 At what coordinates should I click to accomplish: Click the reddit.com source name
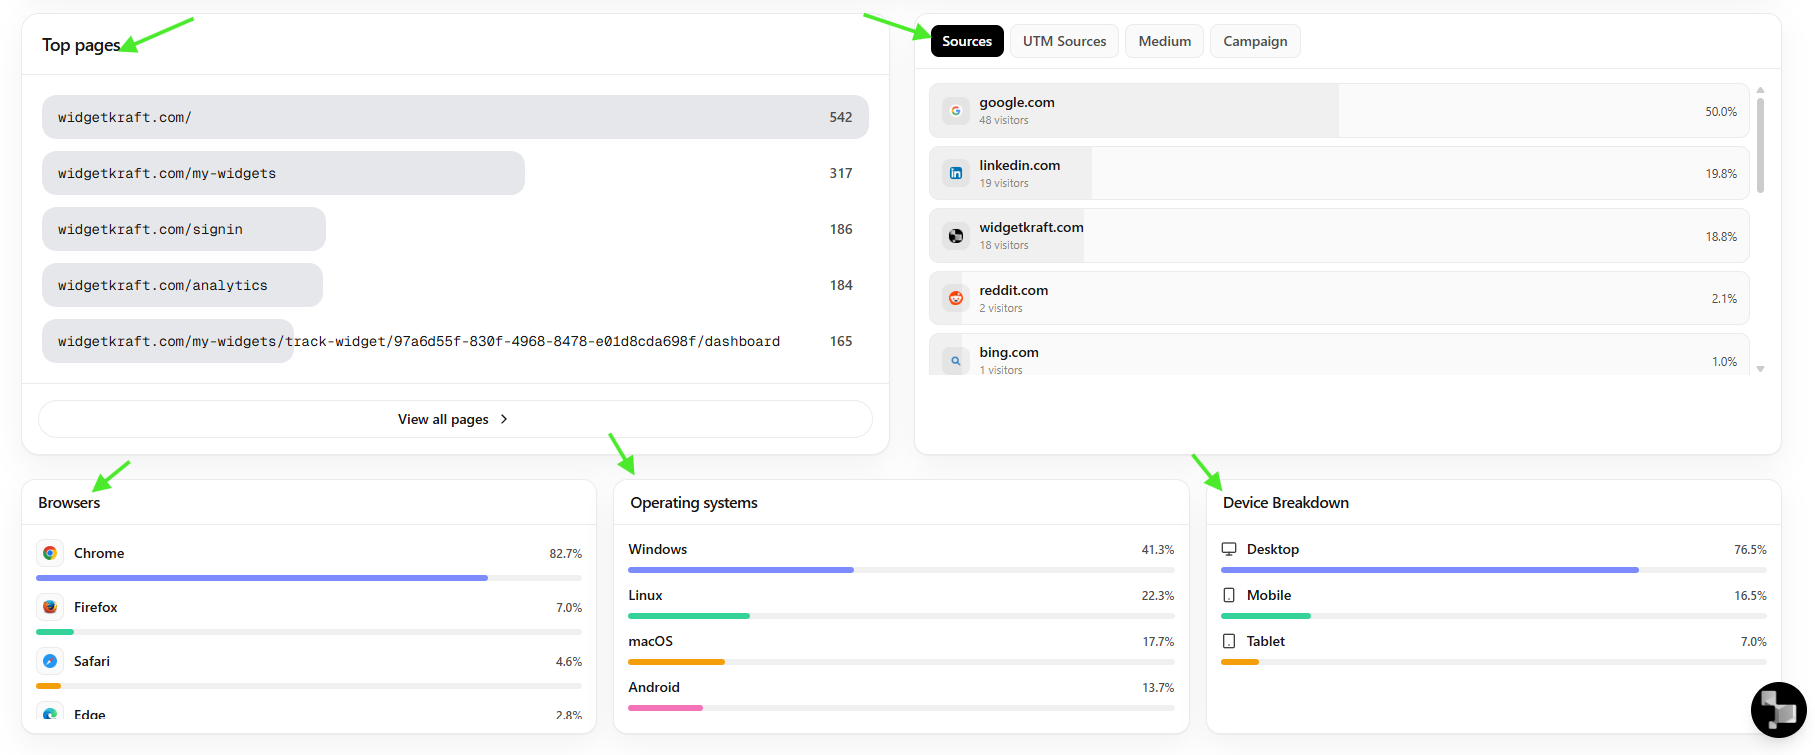pos(1014,290)
